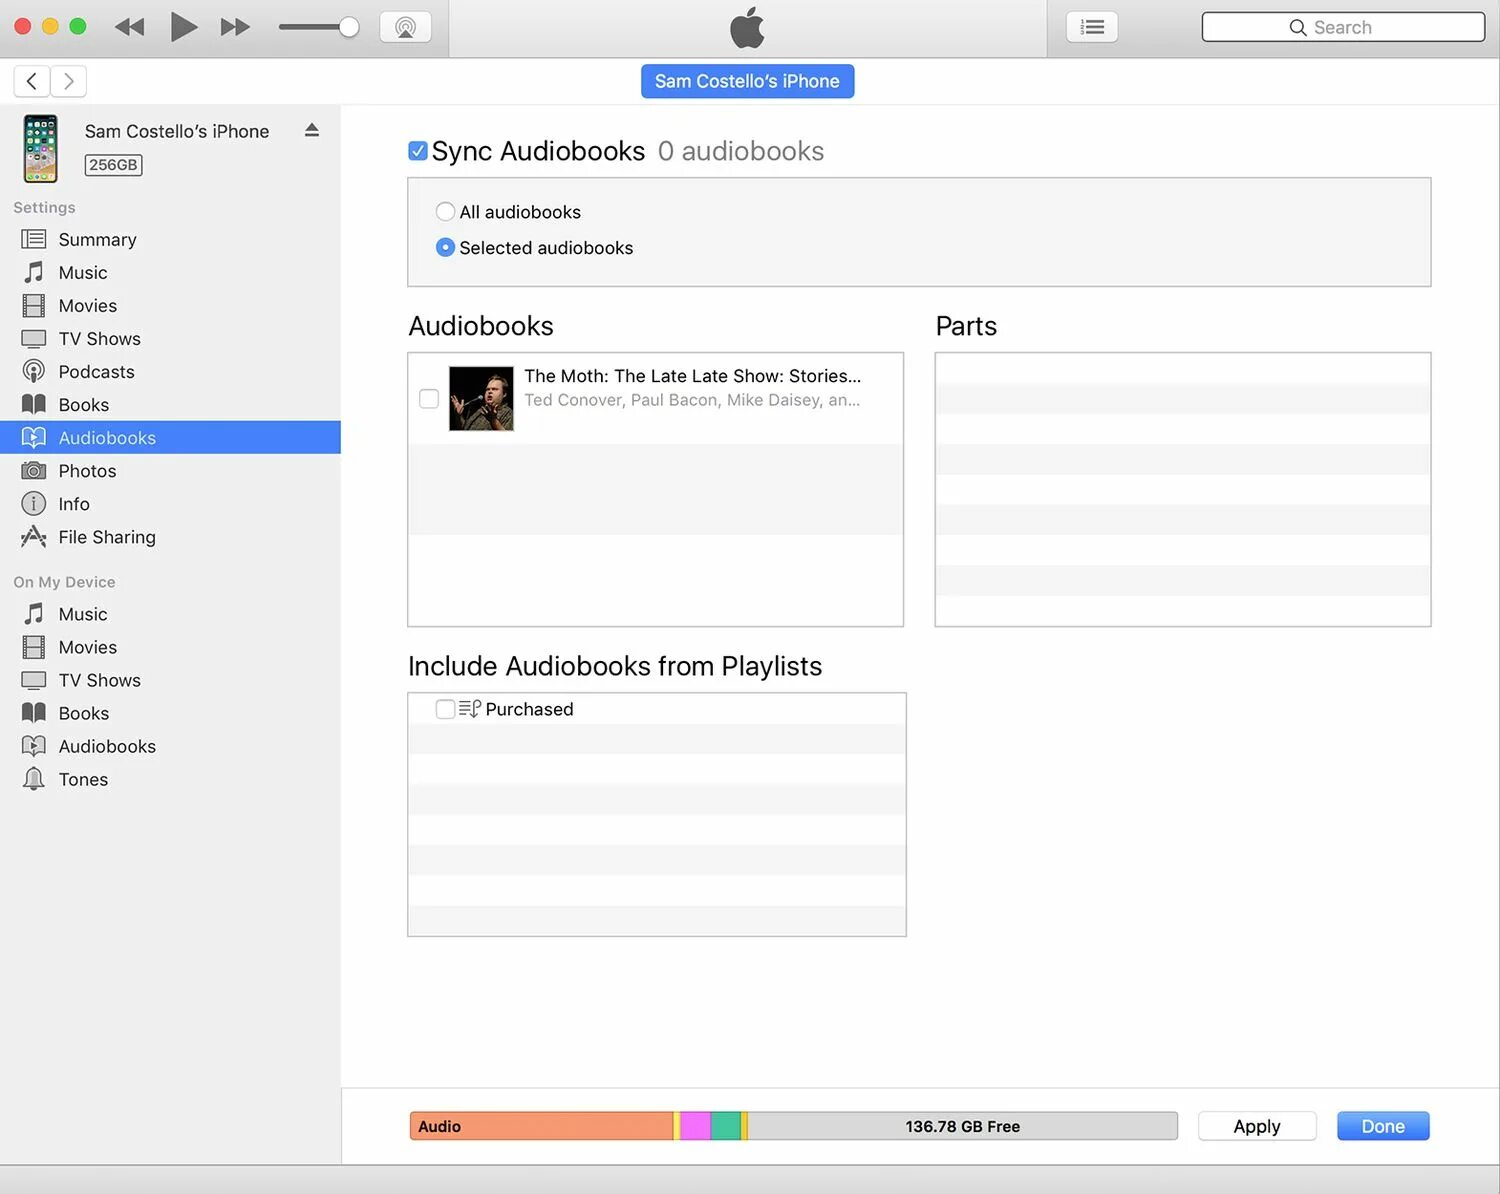Click the iPhone device thumbnail in sidebar

41,149
